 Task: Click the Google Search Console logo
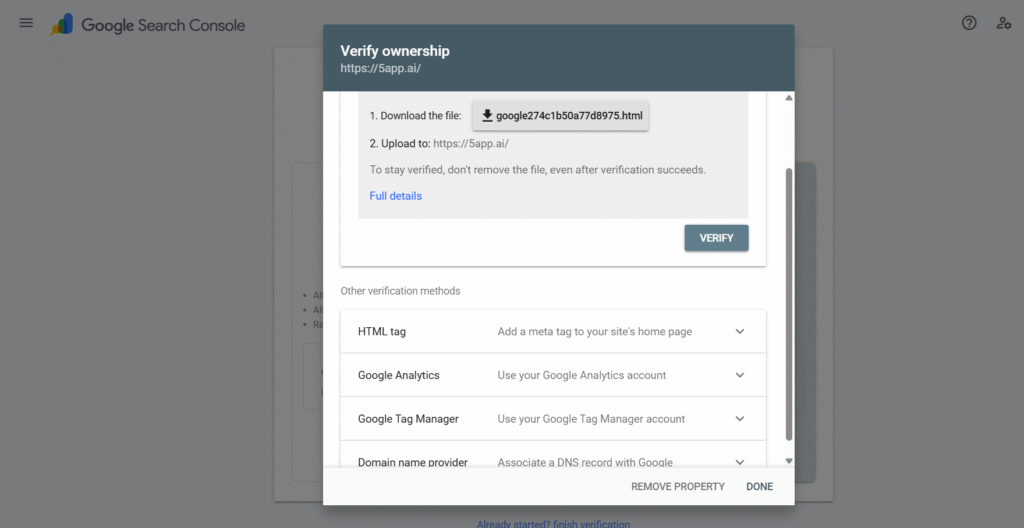(148, 25)
